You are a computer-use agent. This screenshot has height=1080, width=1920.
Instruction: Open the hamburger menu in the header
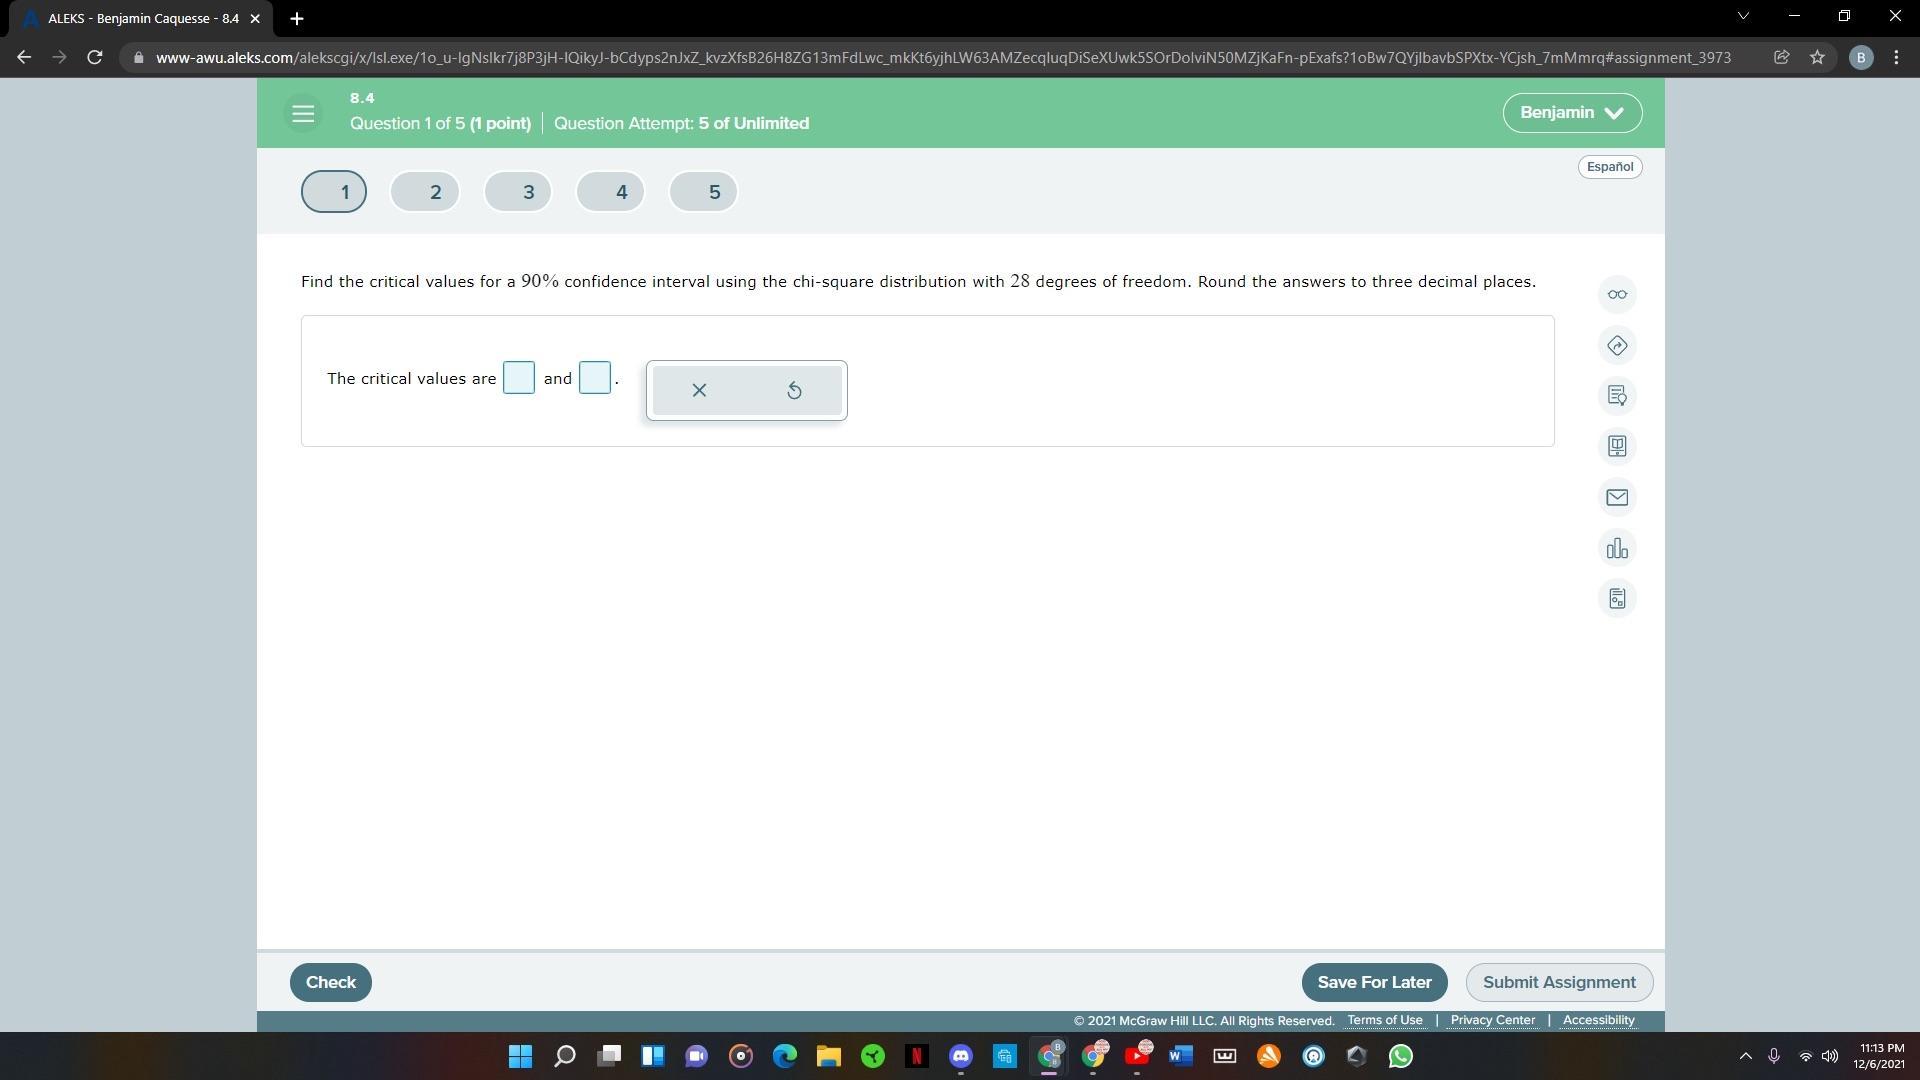303,113
